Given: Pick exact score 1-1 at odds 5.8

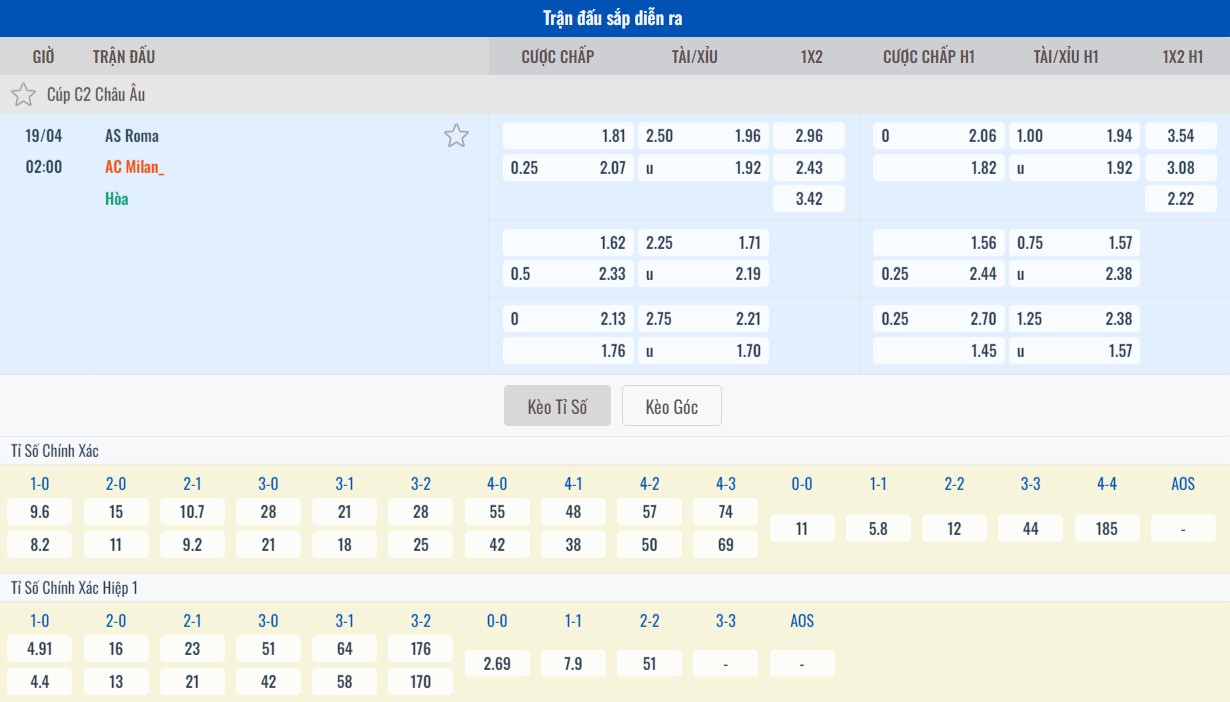Looking at the screenshot, I should 878,528.
